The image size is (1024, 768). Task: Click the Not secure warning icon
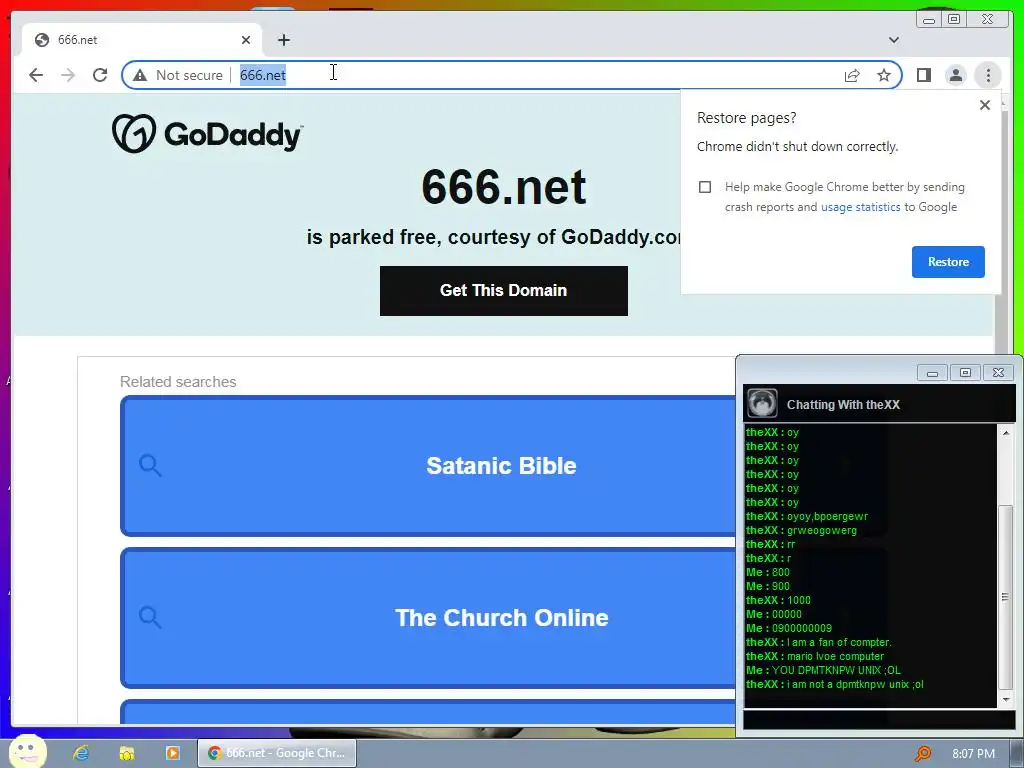(x=140, y=75)
